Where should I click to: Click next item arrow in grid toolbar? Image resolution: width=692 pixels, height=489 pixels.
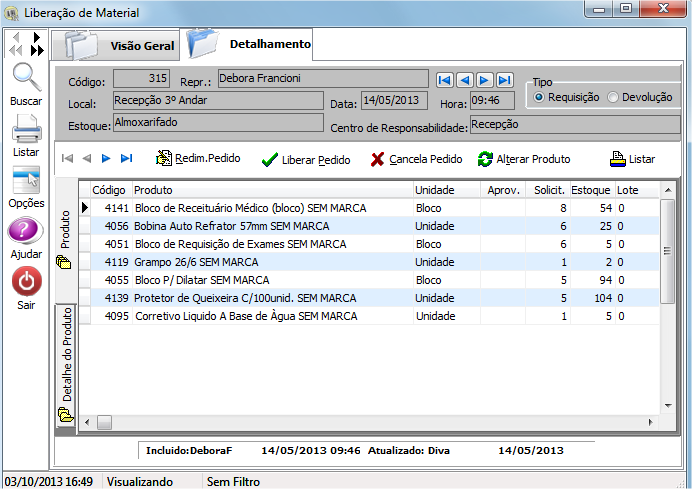point(107,159)
